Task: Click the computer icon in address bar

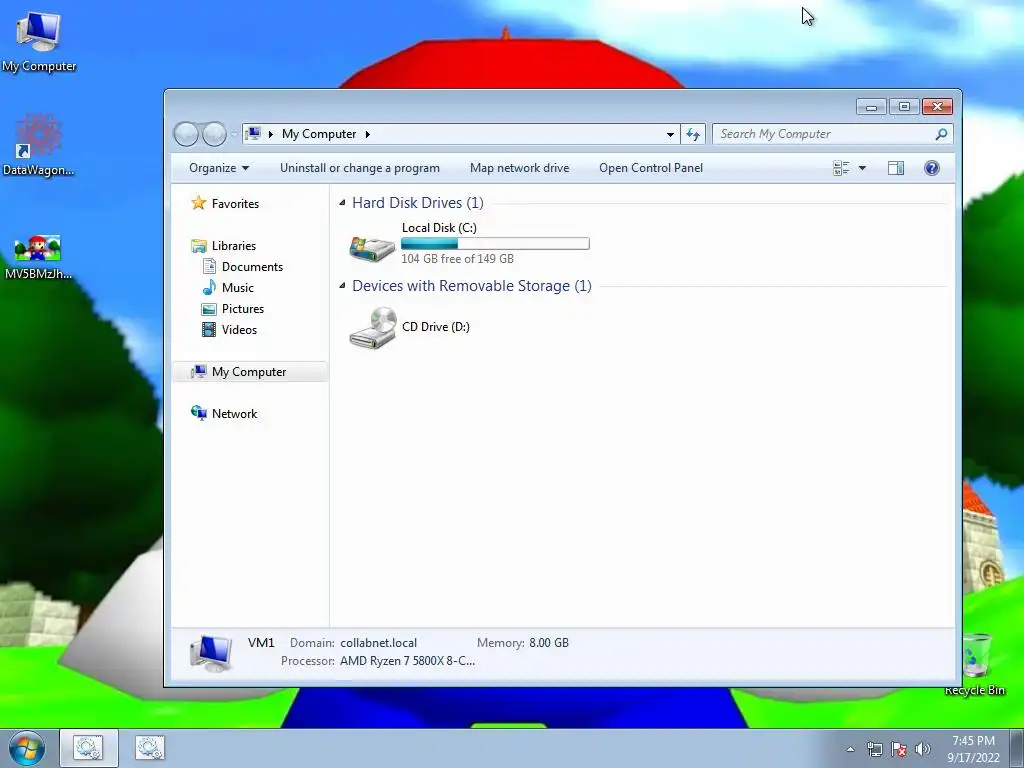Action: (253, 134)
